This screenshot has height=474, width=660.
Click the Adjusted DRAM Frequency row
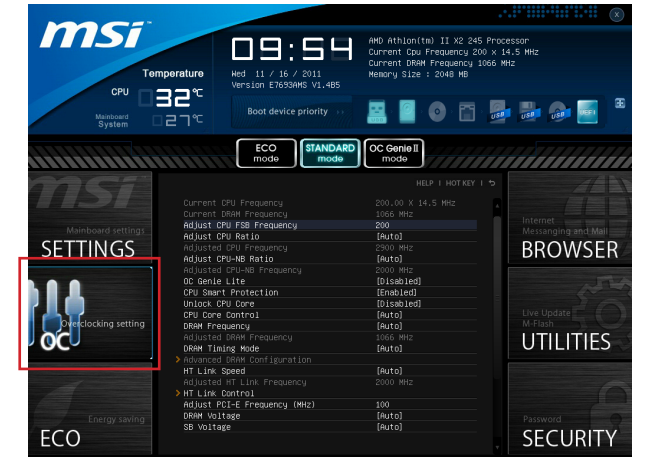click(x=330, y=338)
